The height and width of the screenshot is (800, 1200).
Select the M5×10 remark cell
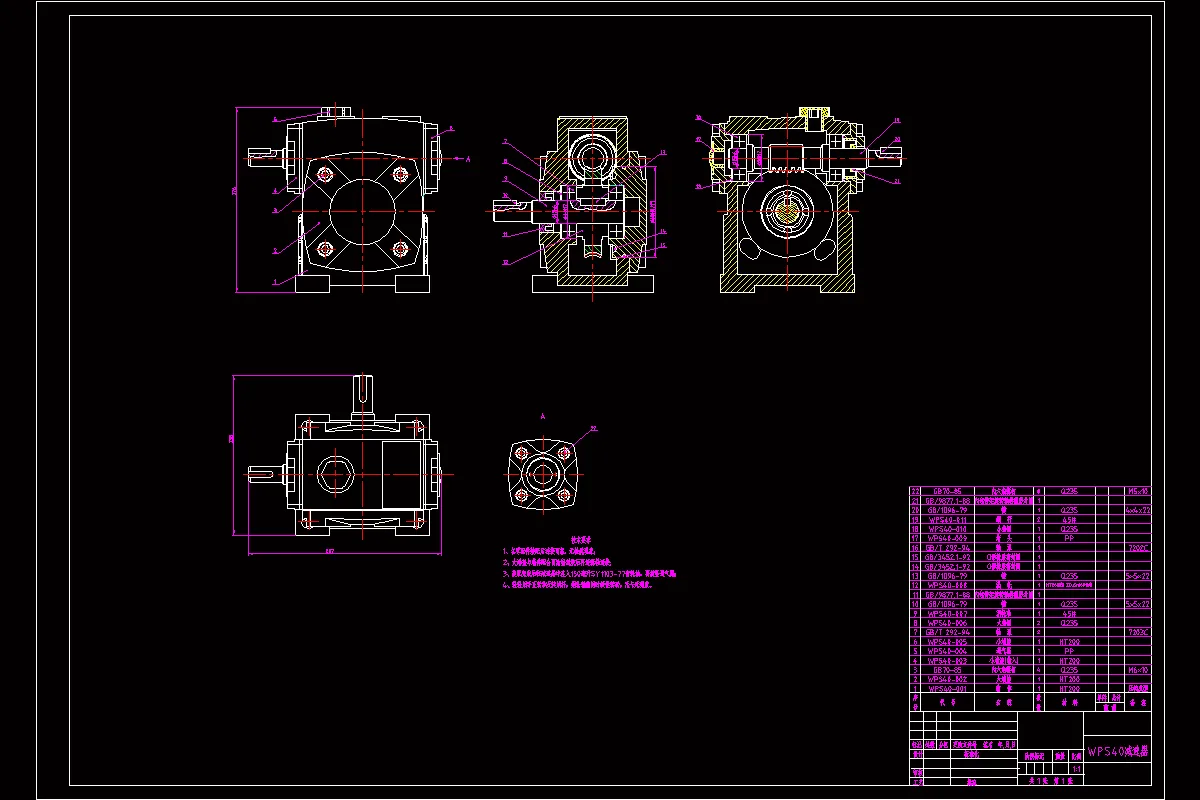(1138, 491)
